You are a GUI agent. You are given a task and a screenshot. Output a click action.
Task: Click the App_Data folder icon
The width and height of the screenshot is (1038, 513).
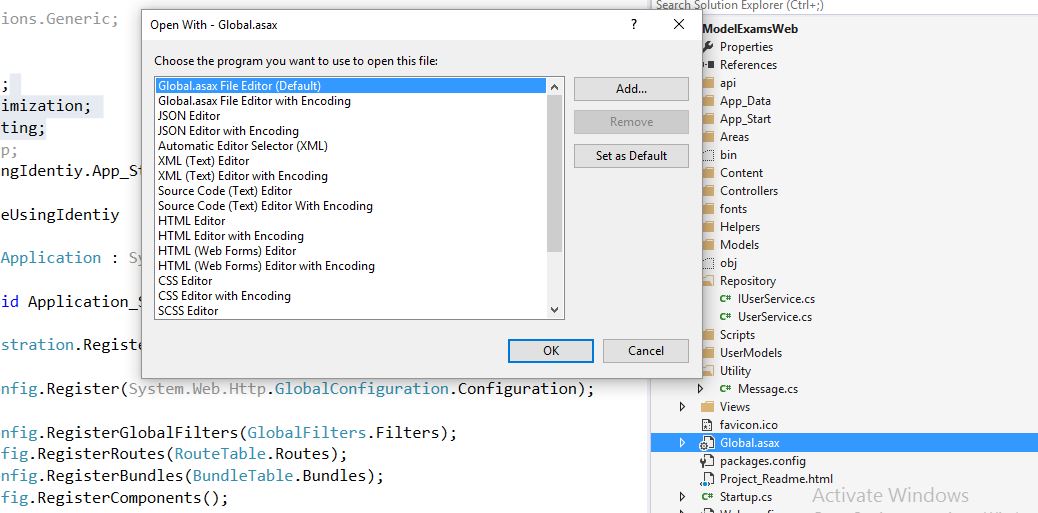tap(708, 101)
